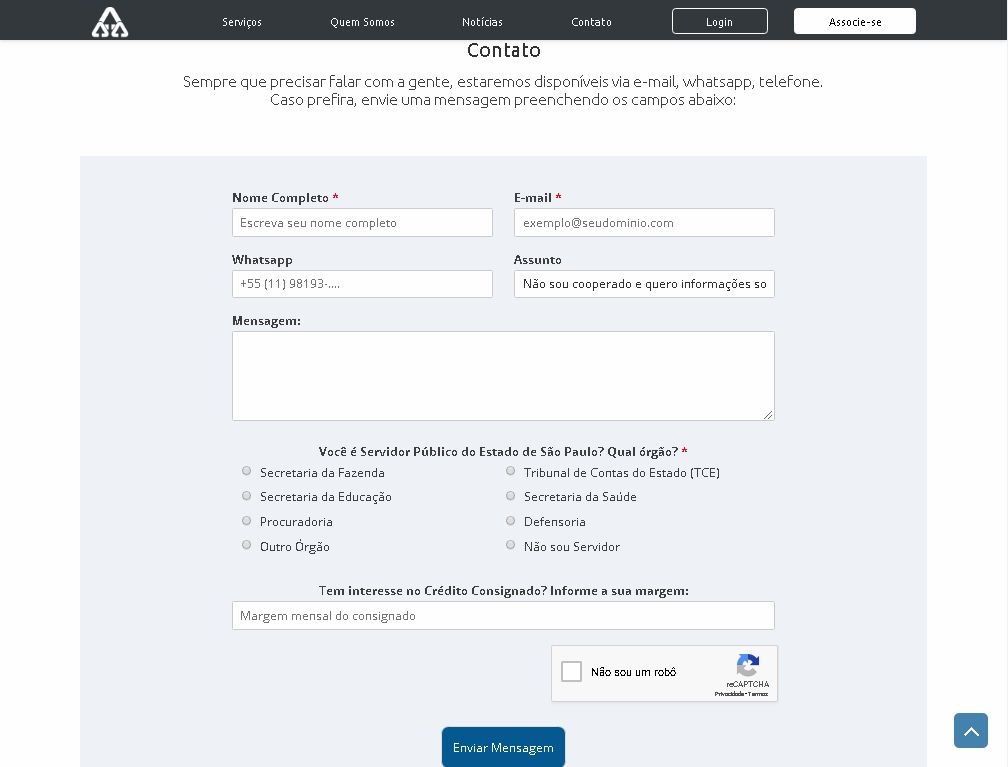Image resolution: width=1008 pixels, height=767 pixels.
Task: Click the Contato page heading
Action: pos(503,50)
